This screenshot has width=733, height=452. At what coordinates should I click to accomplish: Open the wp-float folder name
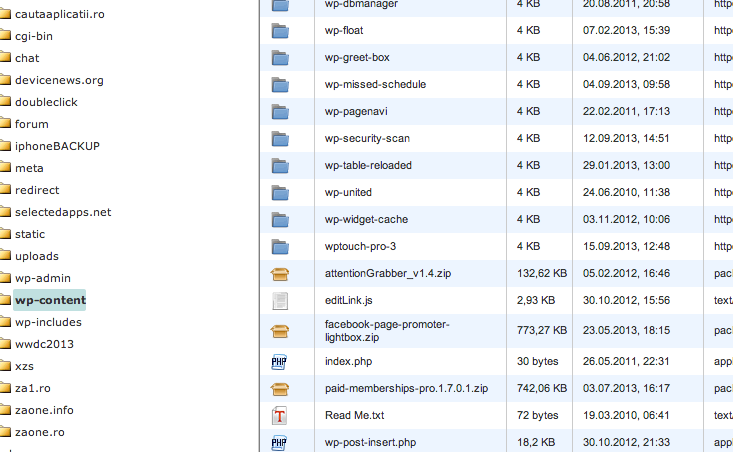[344, 30]
